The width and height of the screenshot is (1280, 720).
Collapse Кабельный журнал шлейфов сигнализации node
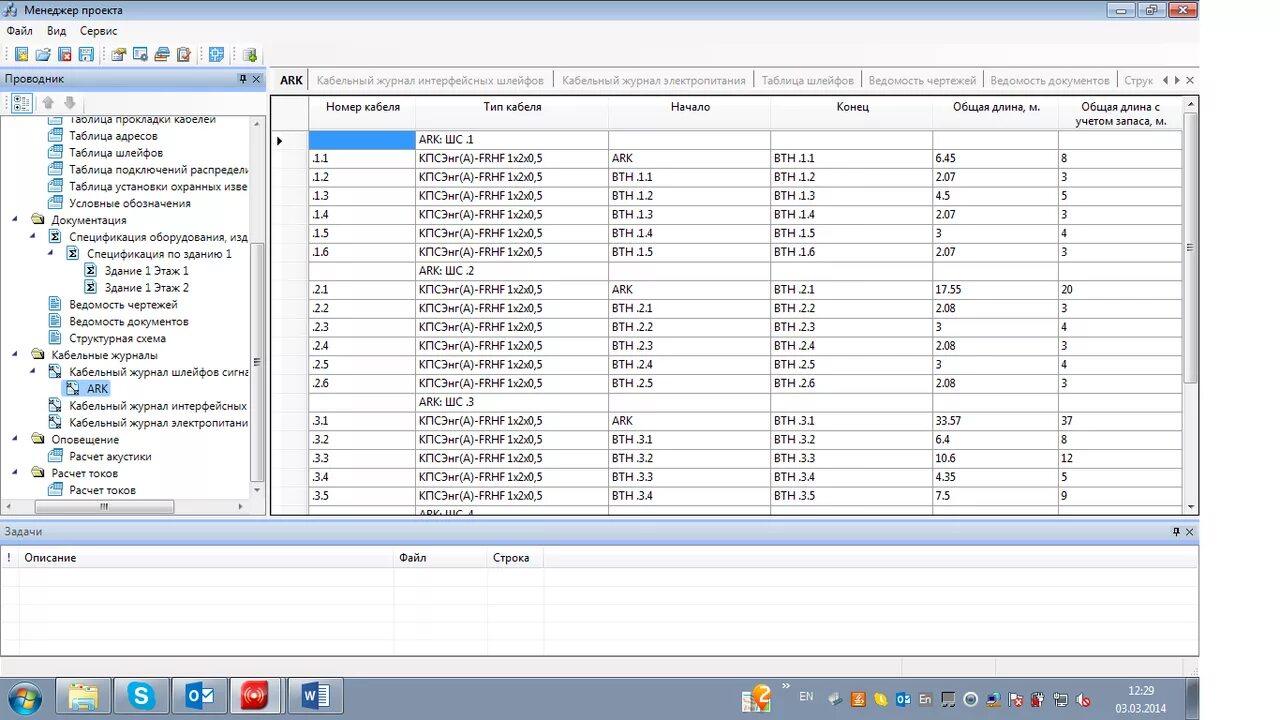pos(33,372)
